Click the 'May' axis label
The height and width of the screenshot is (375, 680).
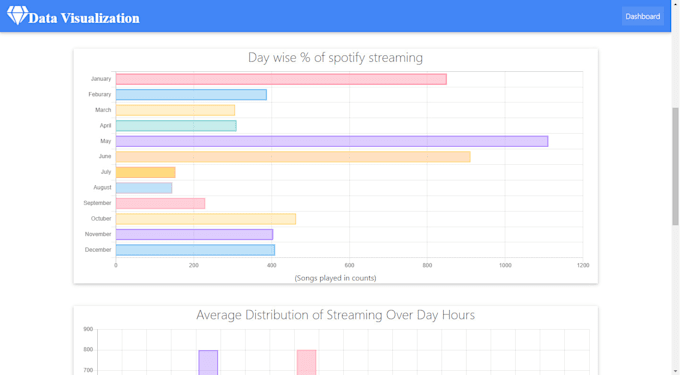coord(106,141)
